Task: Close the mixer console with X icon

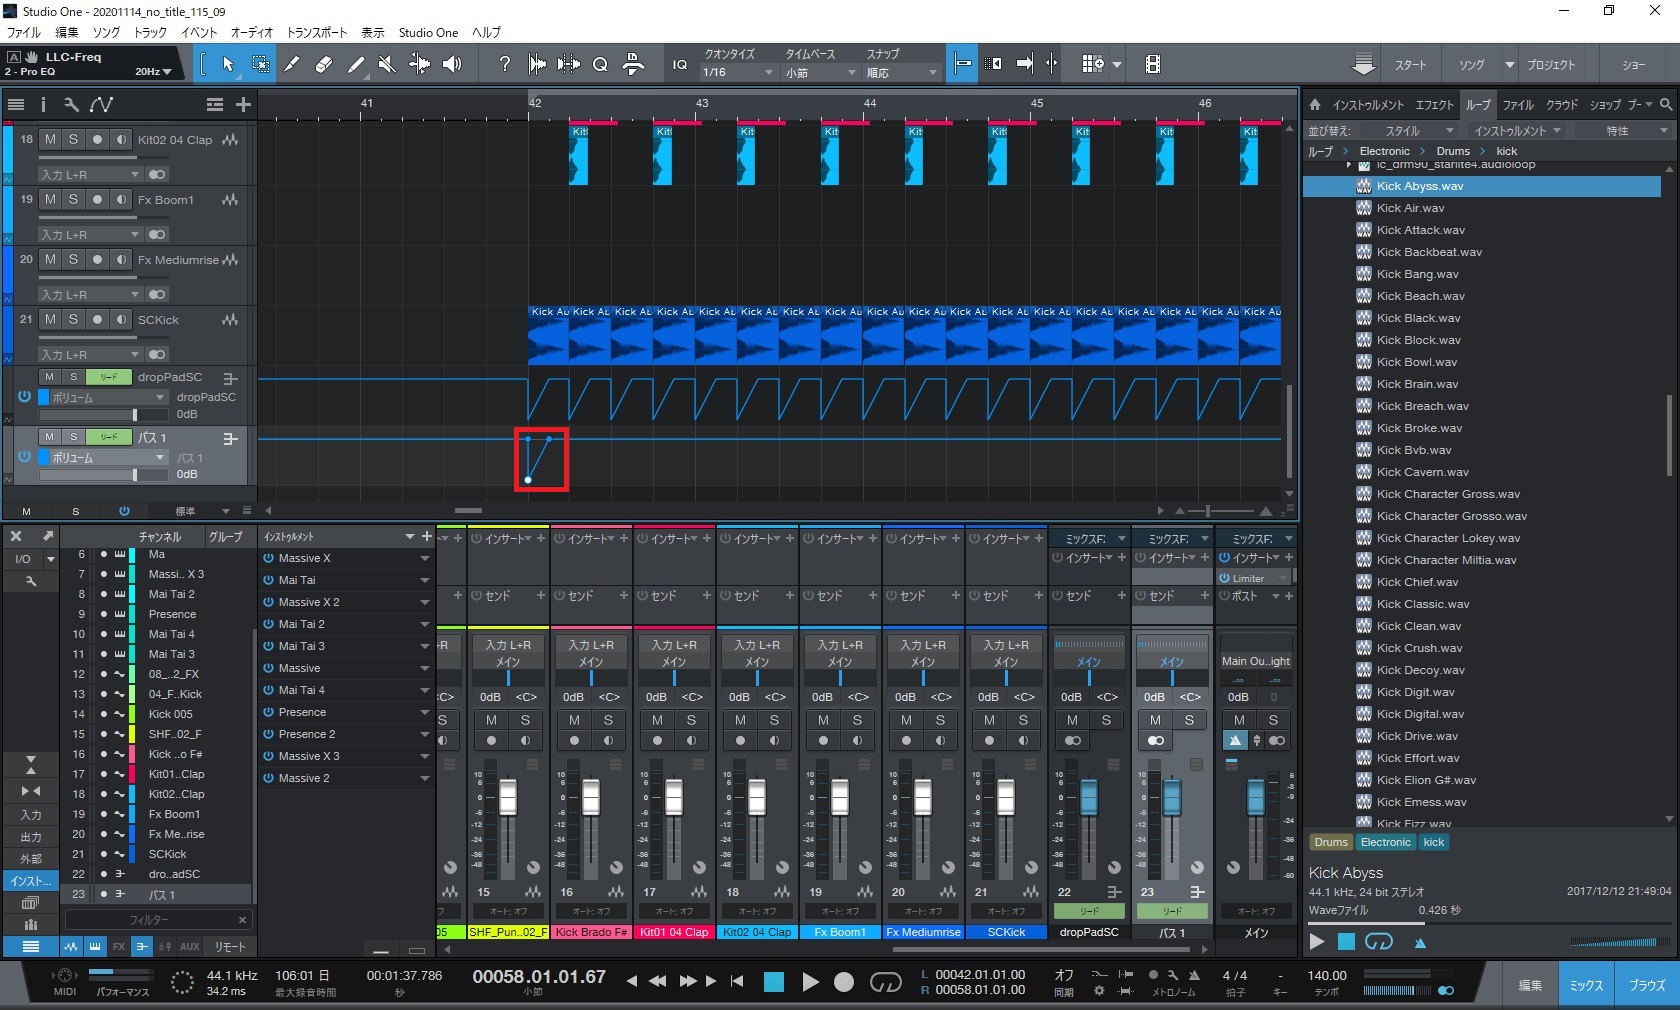Action: click(x=16, y=536)
